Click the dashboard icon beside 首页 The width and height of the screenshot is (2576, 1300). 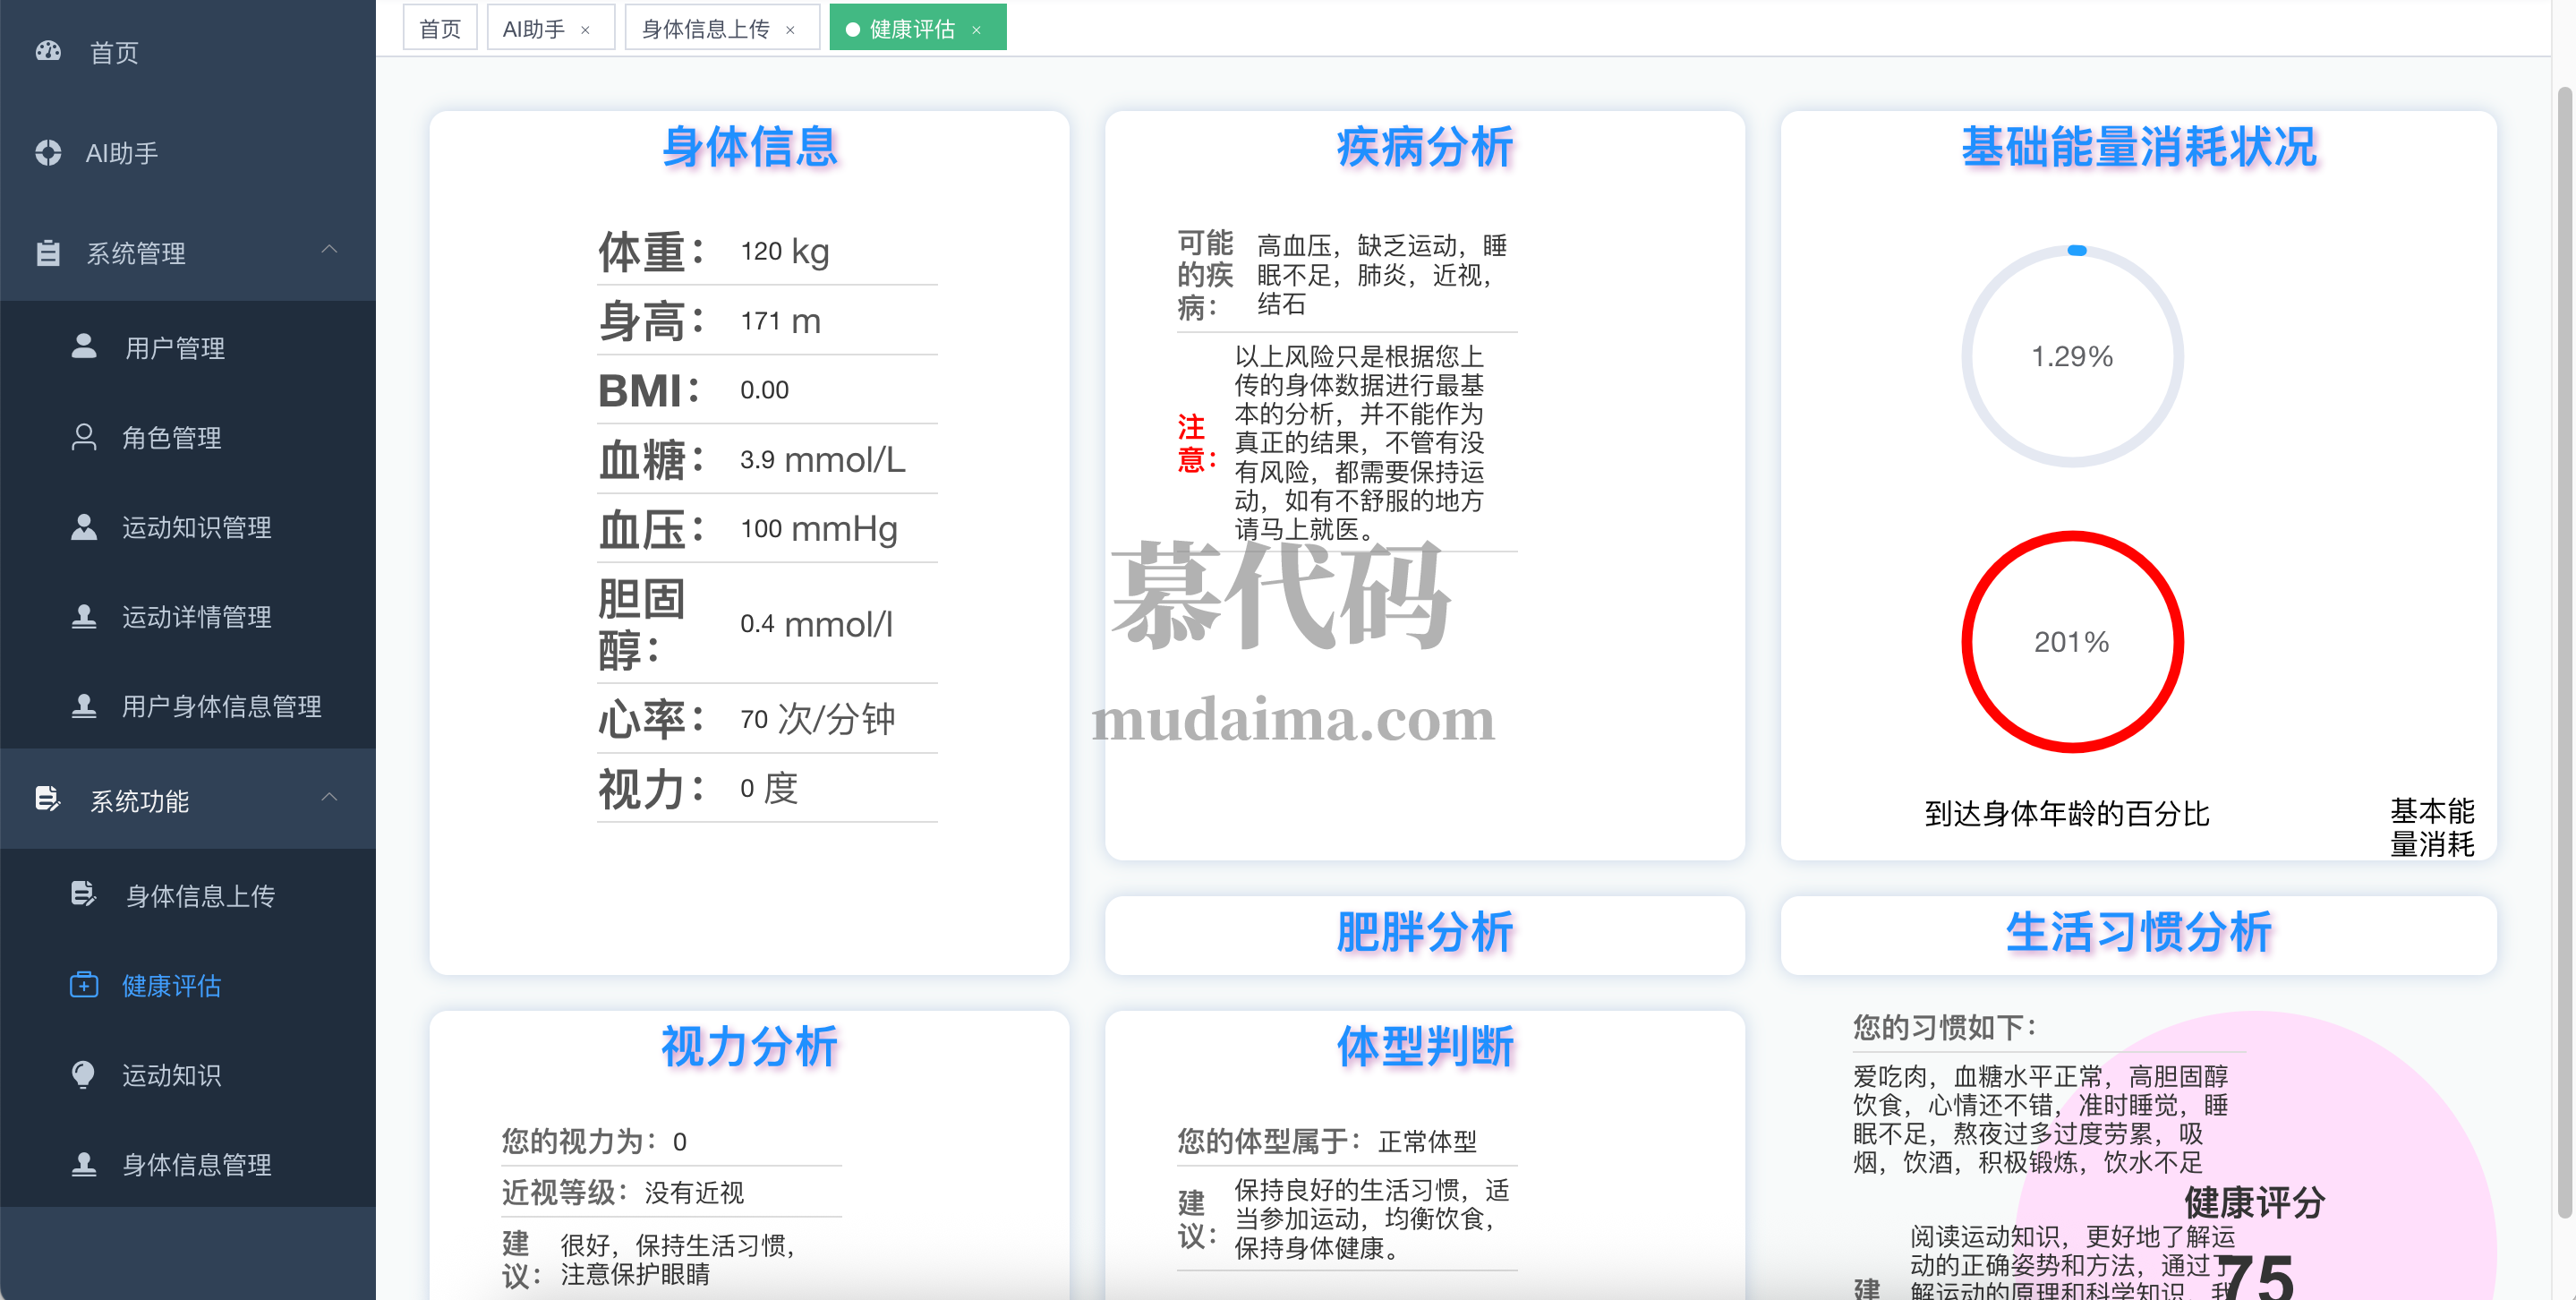click(x=48, y=51)
